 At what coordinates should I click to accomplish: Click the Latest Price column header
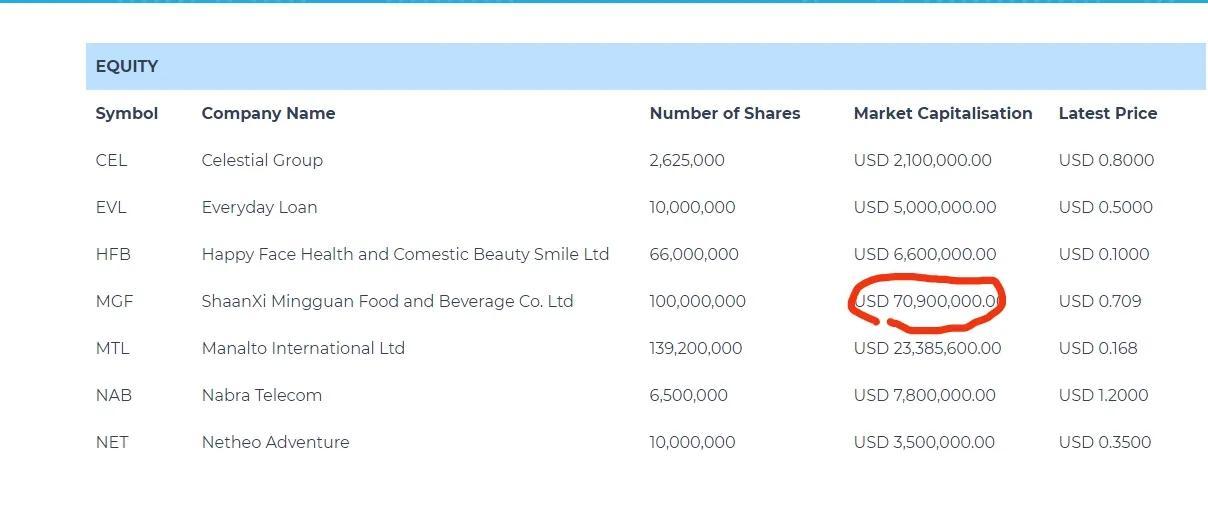[1107, 114]
